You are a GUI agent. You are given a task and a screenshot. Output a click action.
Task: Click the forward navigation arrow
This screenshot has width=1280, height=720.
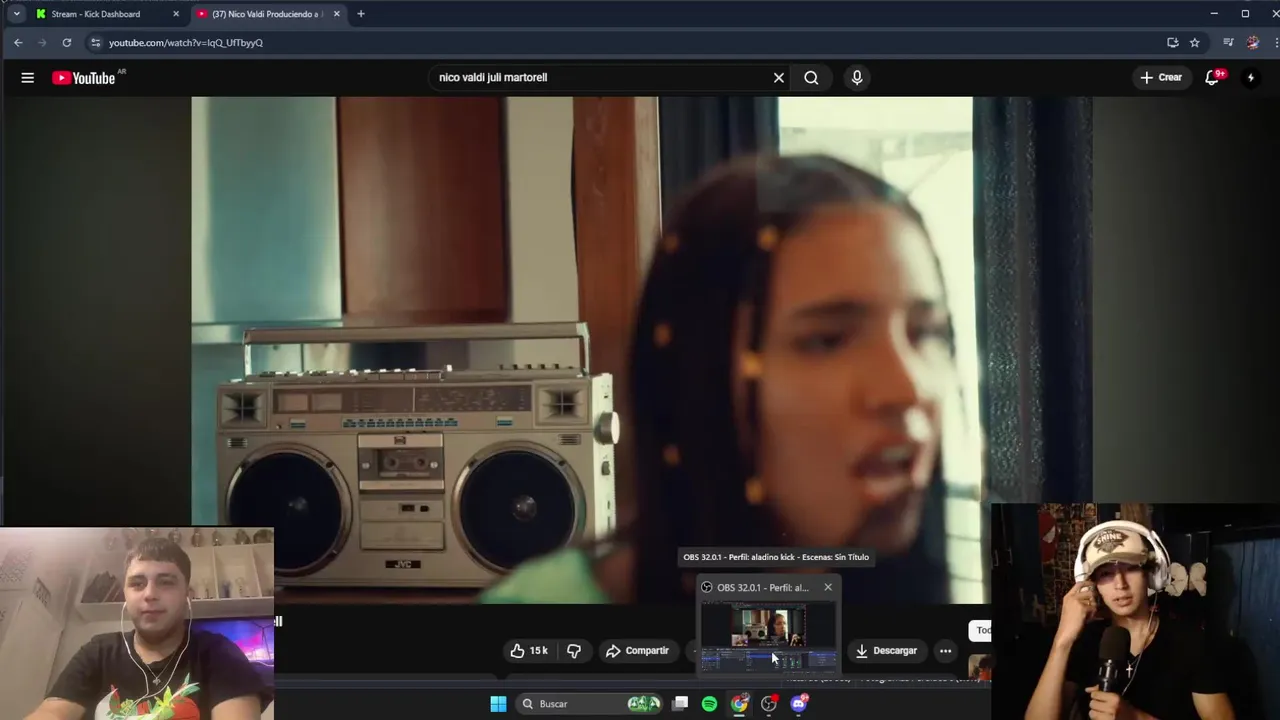(x=42, y=43)
